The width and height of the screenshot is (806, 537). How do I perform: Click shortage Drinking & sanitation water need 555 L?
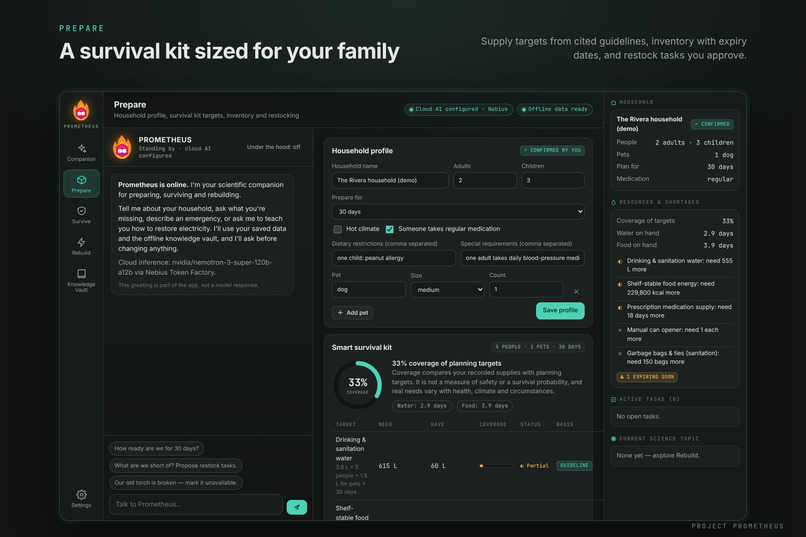[675, 265]
